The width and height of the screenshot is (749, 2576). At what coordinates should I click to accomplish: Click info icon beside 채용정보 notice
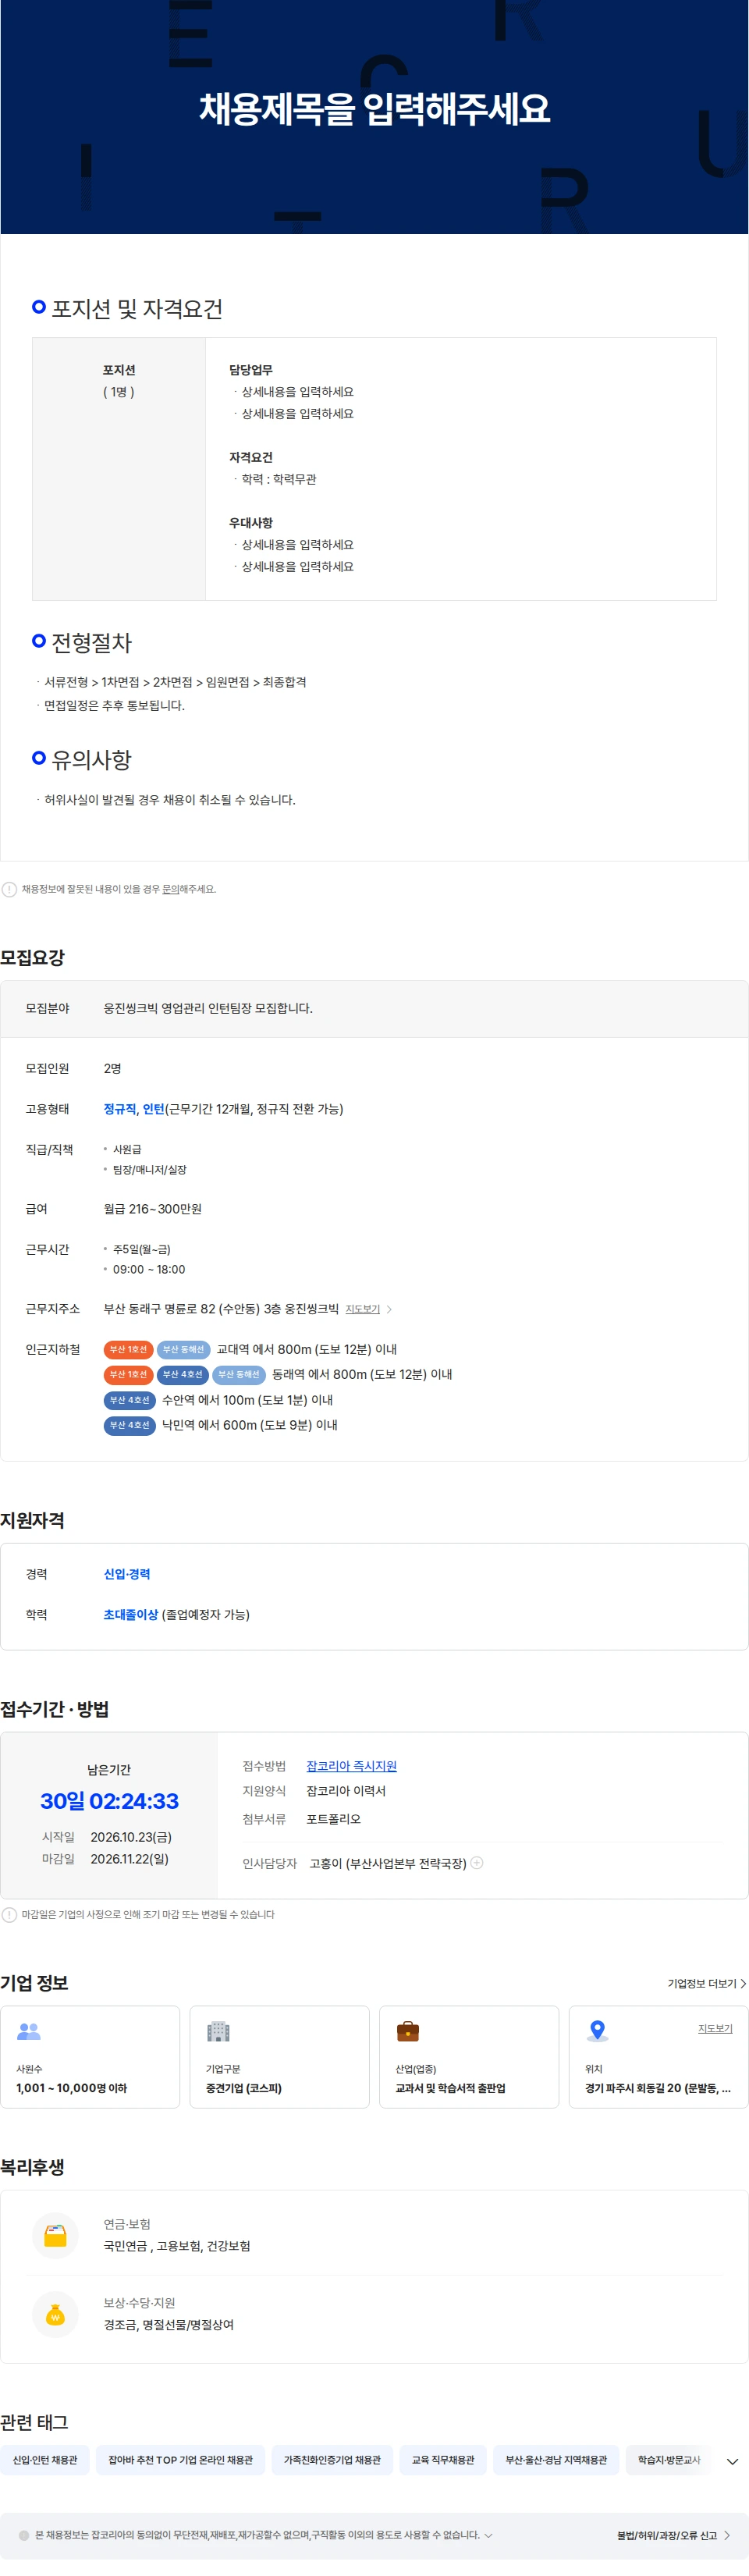click(x=9, y=889)
